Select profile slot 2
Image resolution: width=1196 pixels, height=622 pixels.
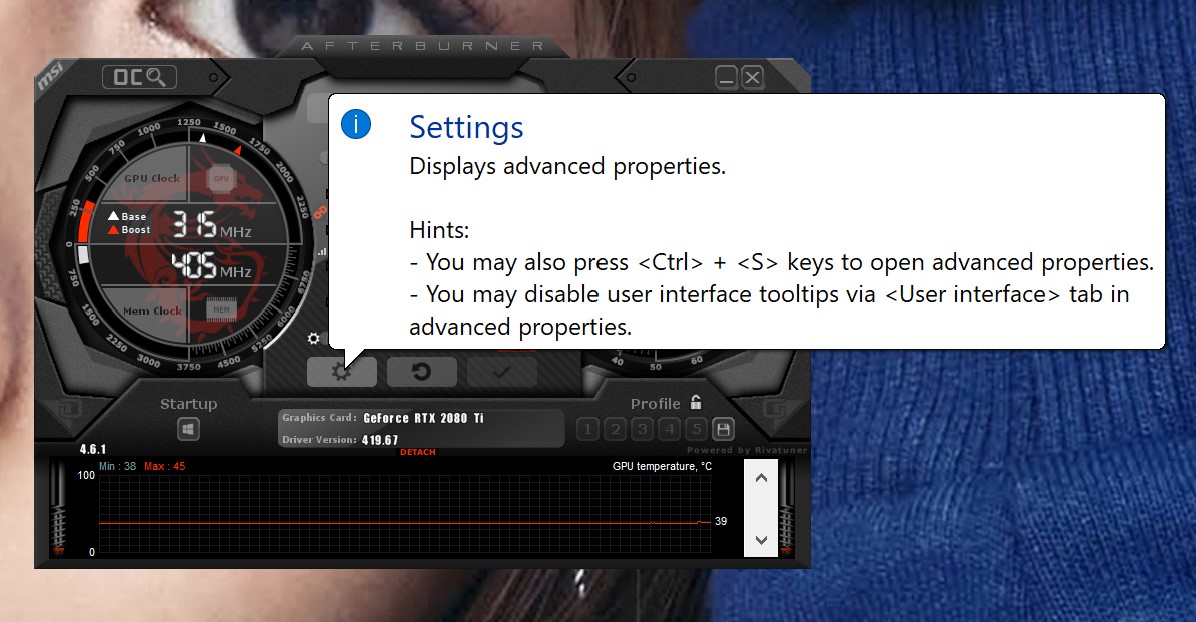pyautogui.click(x=615, y=429)
